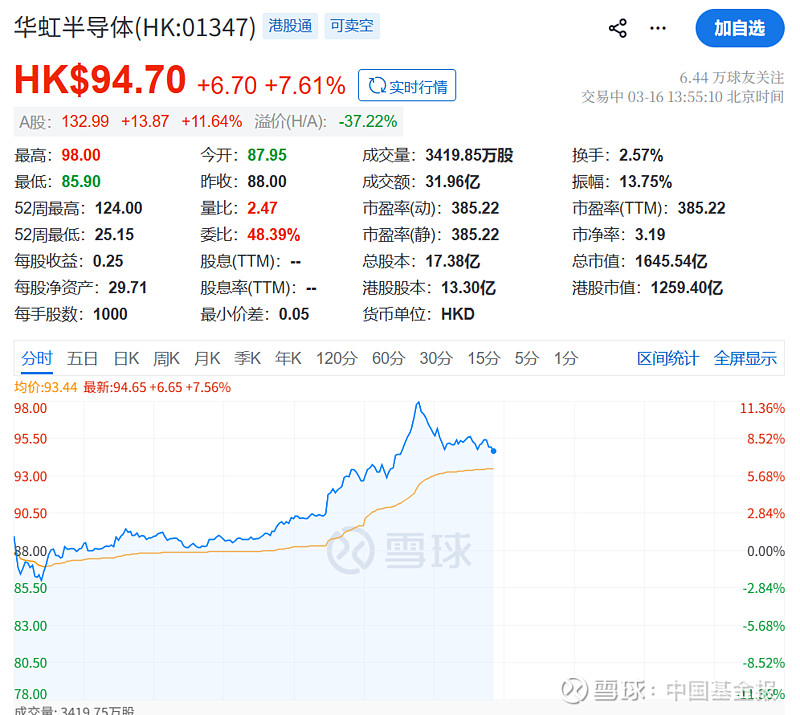Refresh quotes with 实时行情 button

(x=406, y=85)
